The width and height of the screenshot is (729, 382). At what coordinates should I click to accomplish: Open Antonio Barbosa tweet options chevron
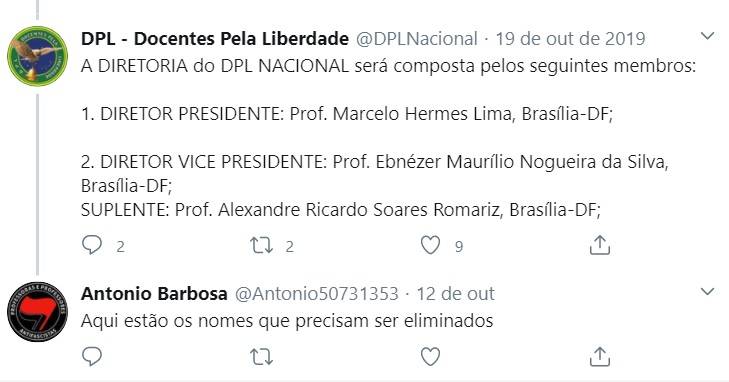coord(707,291)
